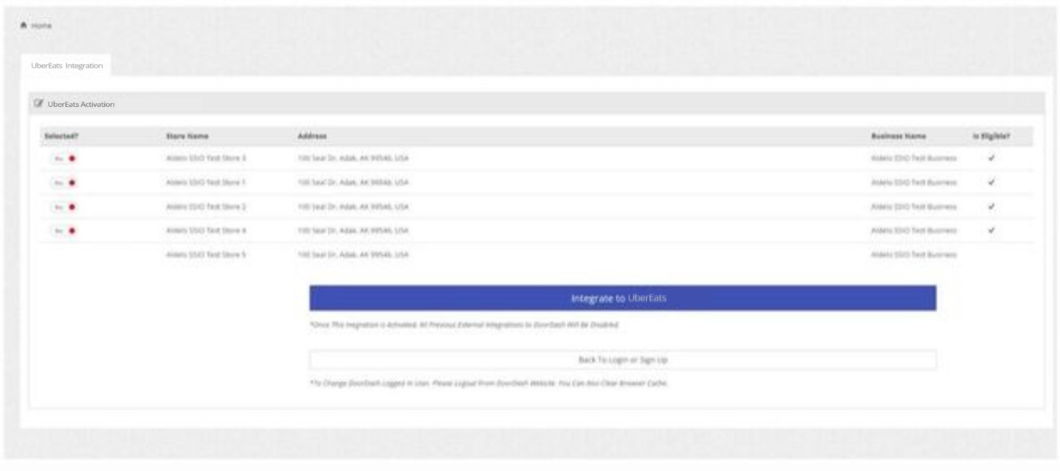This screenshot has width=1060, height=471.
Task: Click the address in the Test Store 4 row
Action: pyautogui.click(x=353, y=230)
